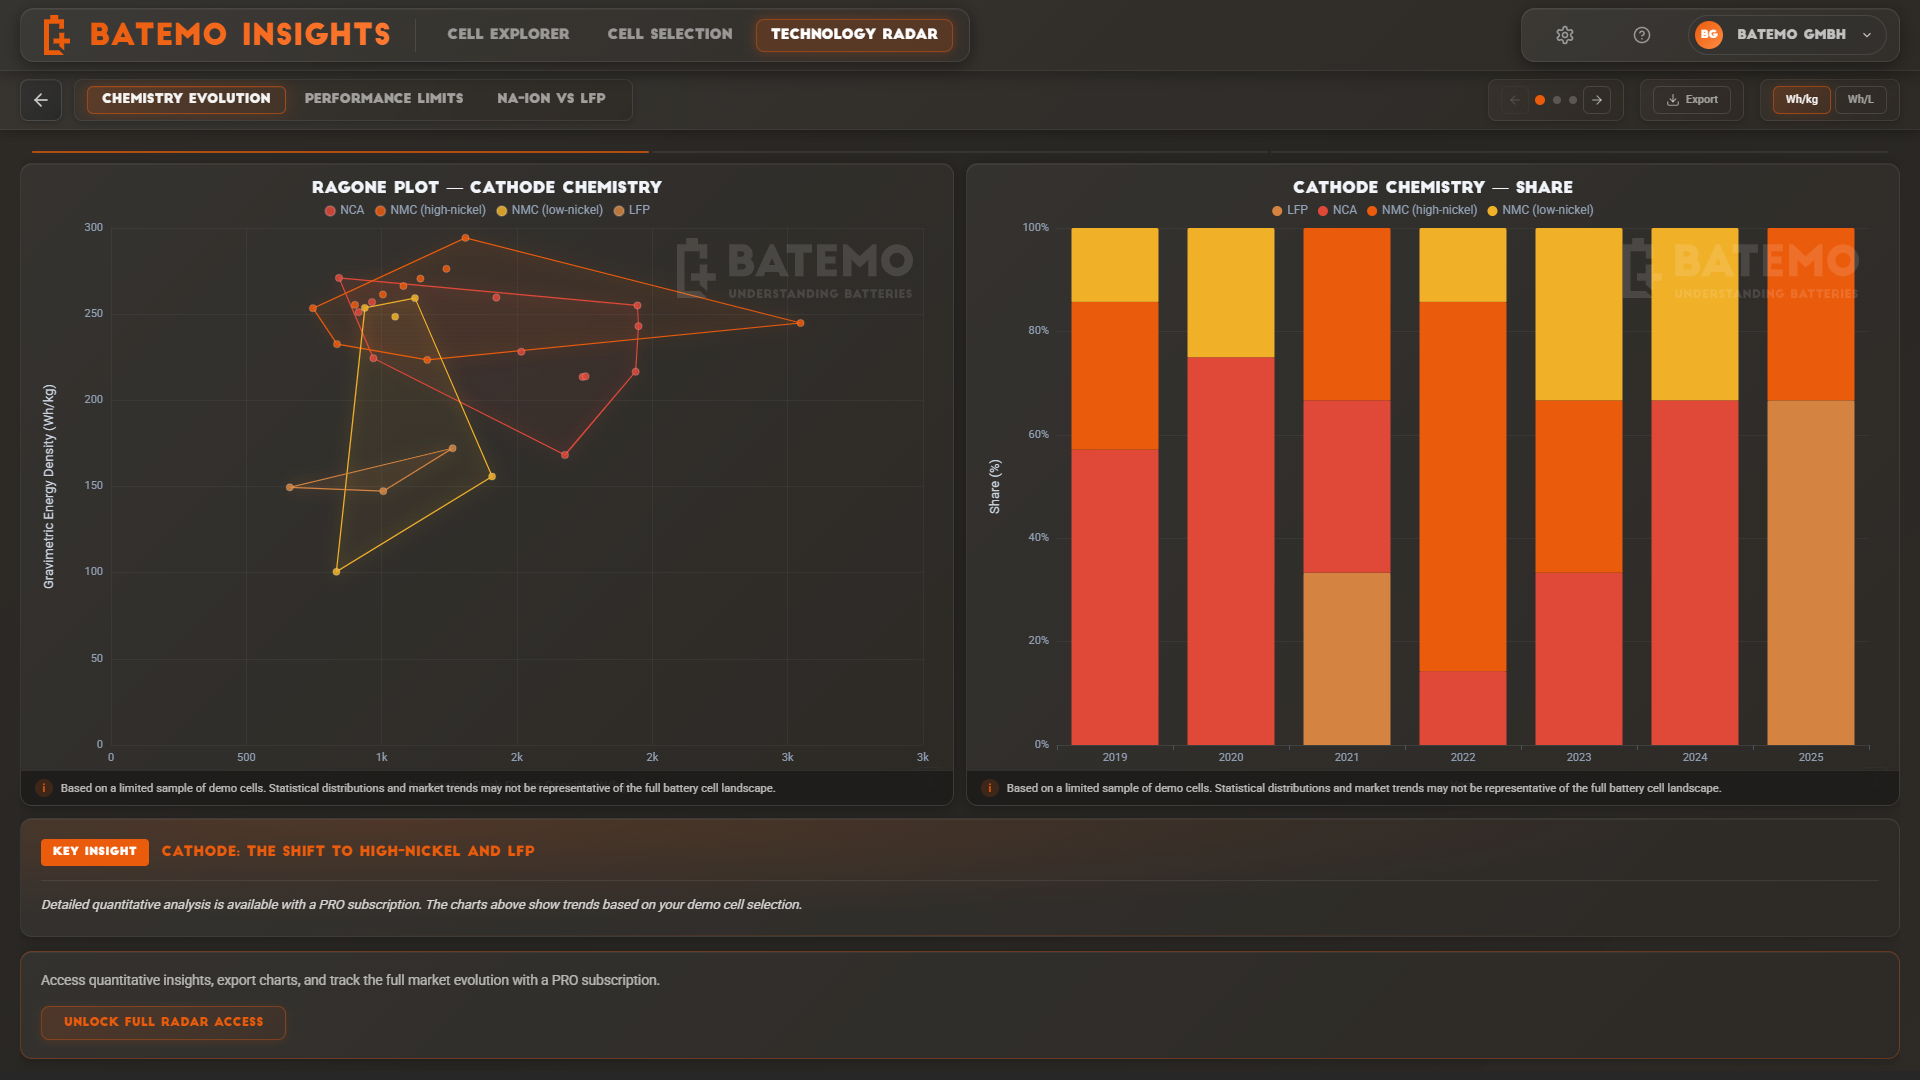Click Ragone plot info icon

tap(44, 788)
